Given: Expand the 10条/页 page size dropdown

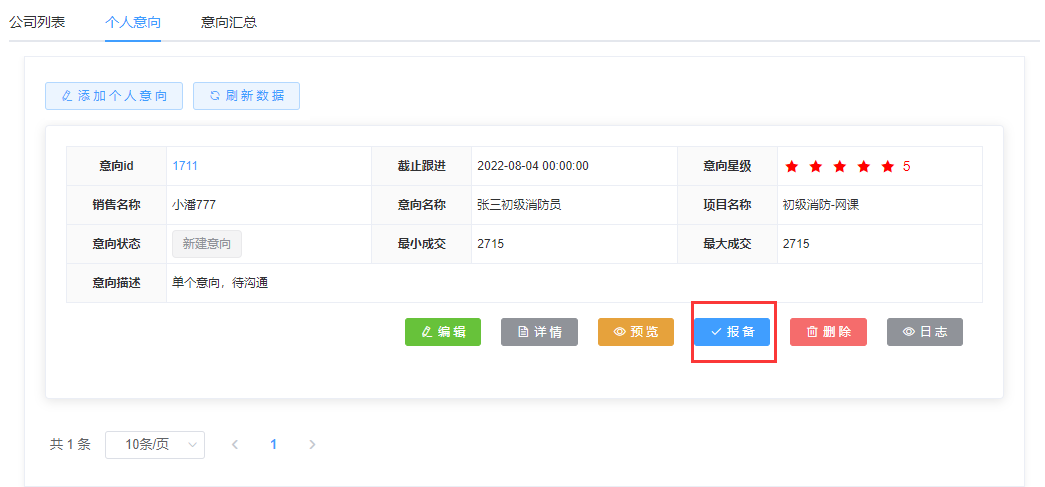Looking at the screenshot, I should click(x=155, y=445).
